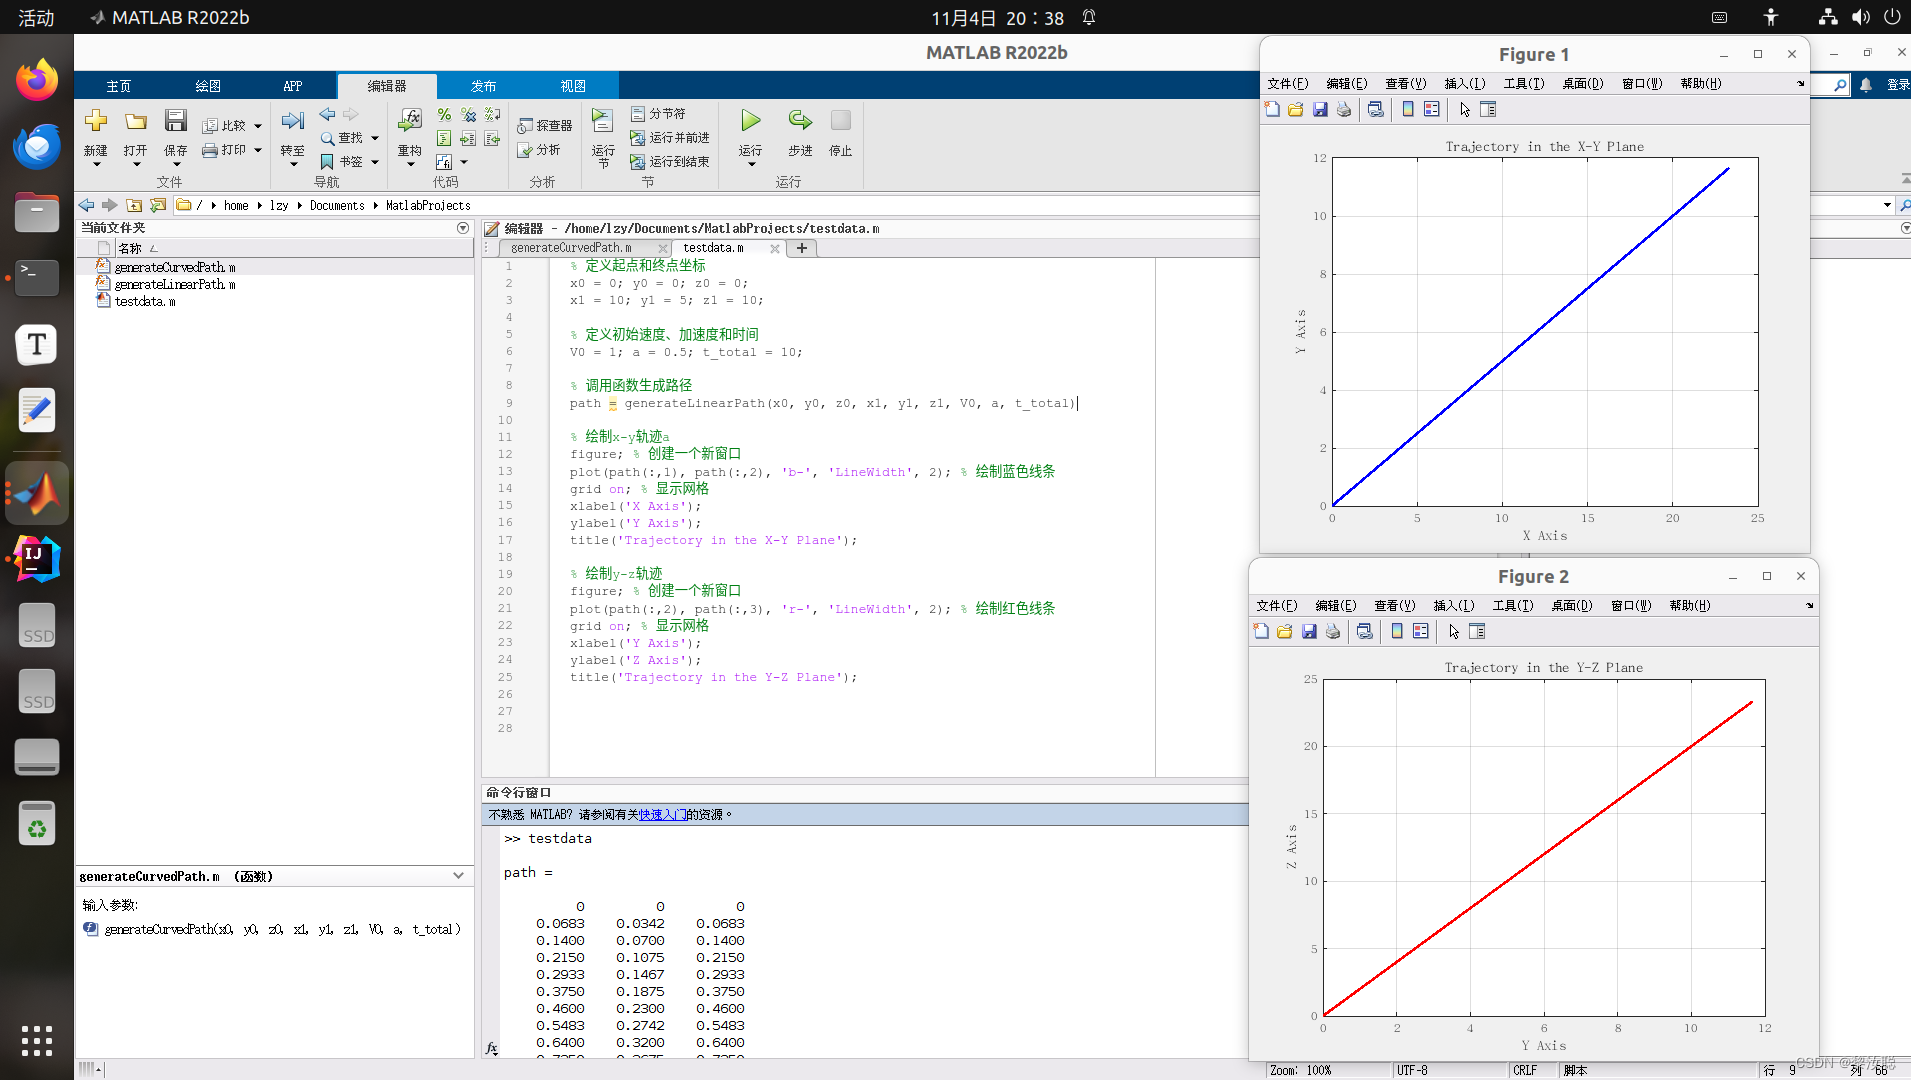Click the 转至 (Go To) icon
1911x1080 pixels.
click(292, 122)
